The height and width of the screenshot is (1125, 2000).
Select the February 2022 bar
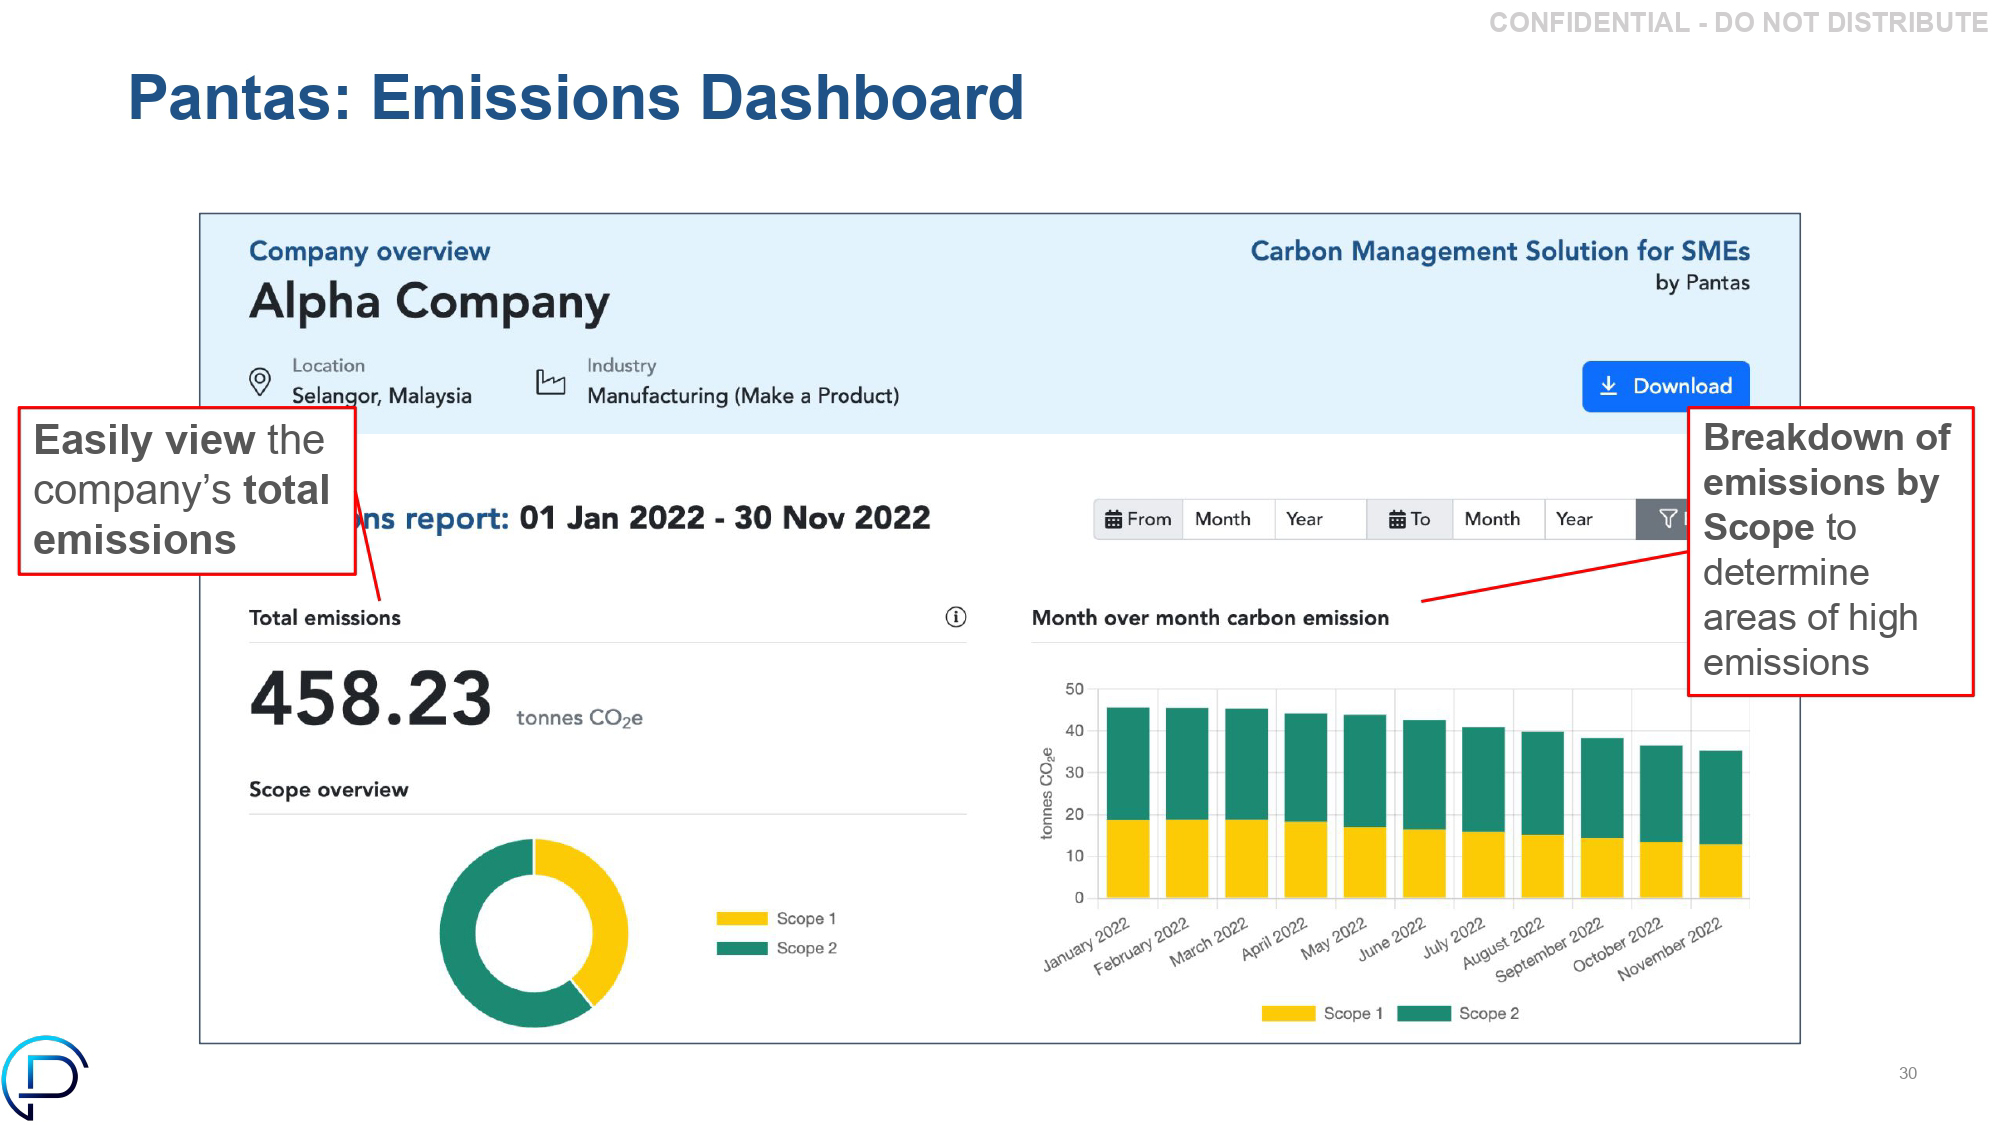pyautogui.click(x=1187, y=802)
